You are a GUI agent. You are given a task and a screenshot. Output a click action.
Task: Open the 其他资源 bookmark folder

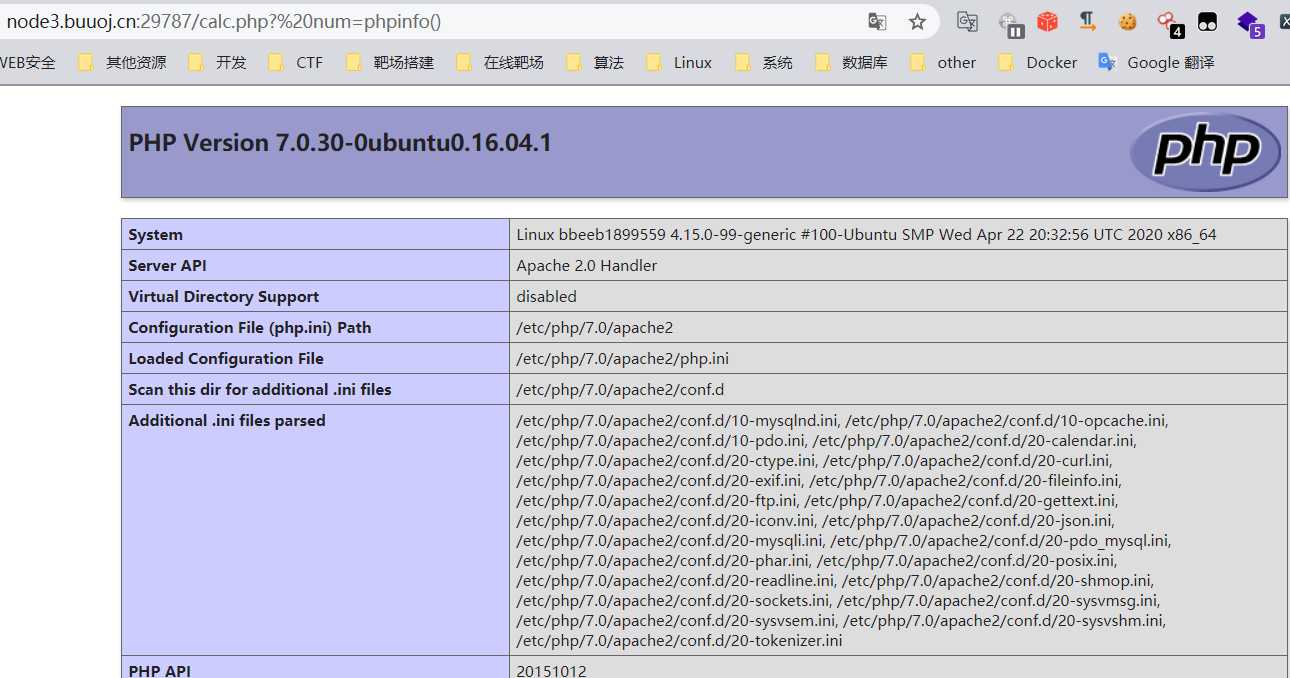point(123,62)
